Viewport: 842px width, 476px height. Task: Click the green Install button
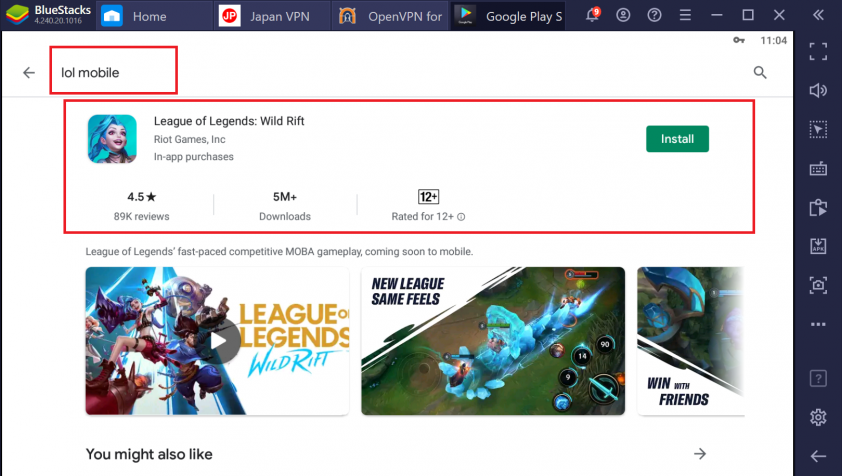(677, 139)
